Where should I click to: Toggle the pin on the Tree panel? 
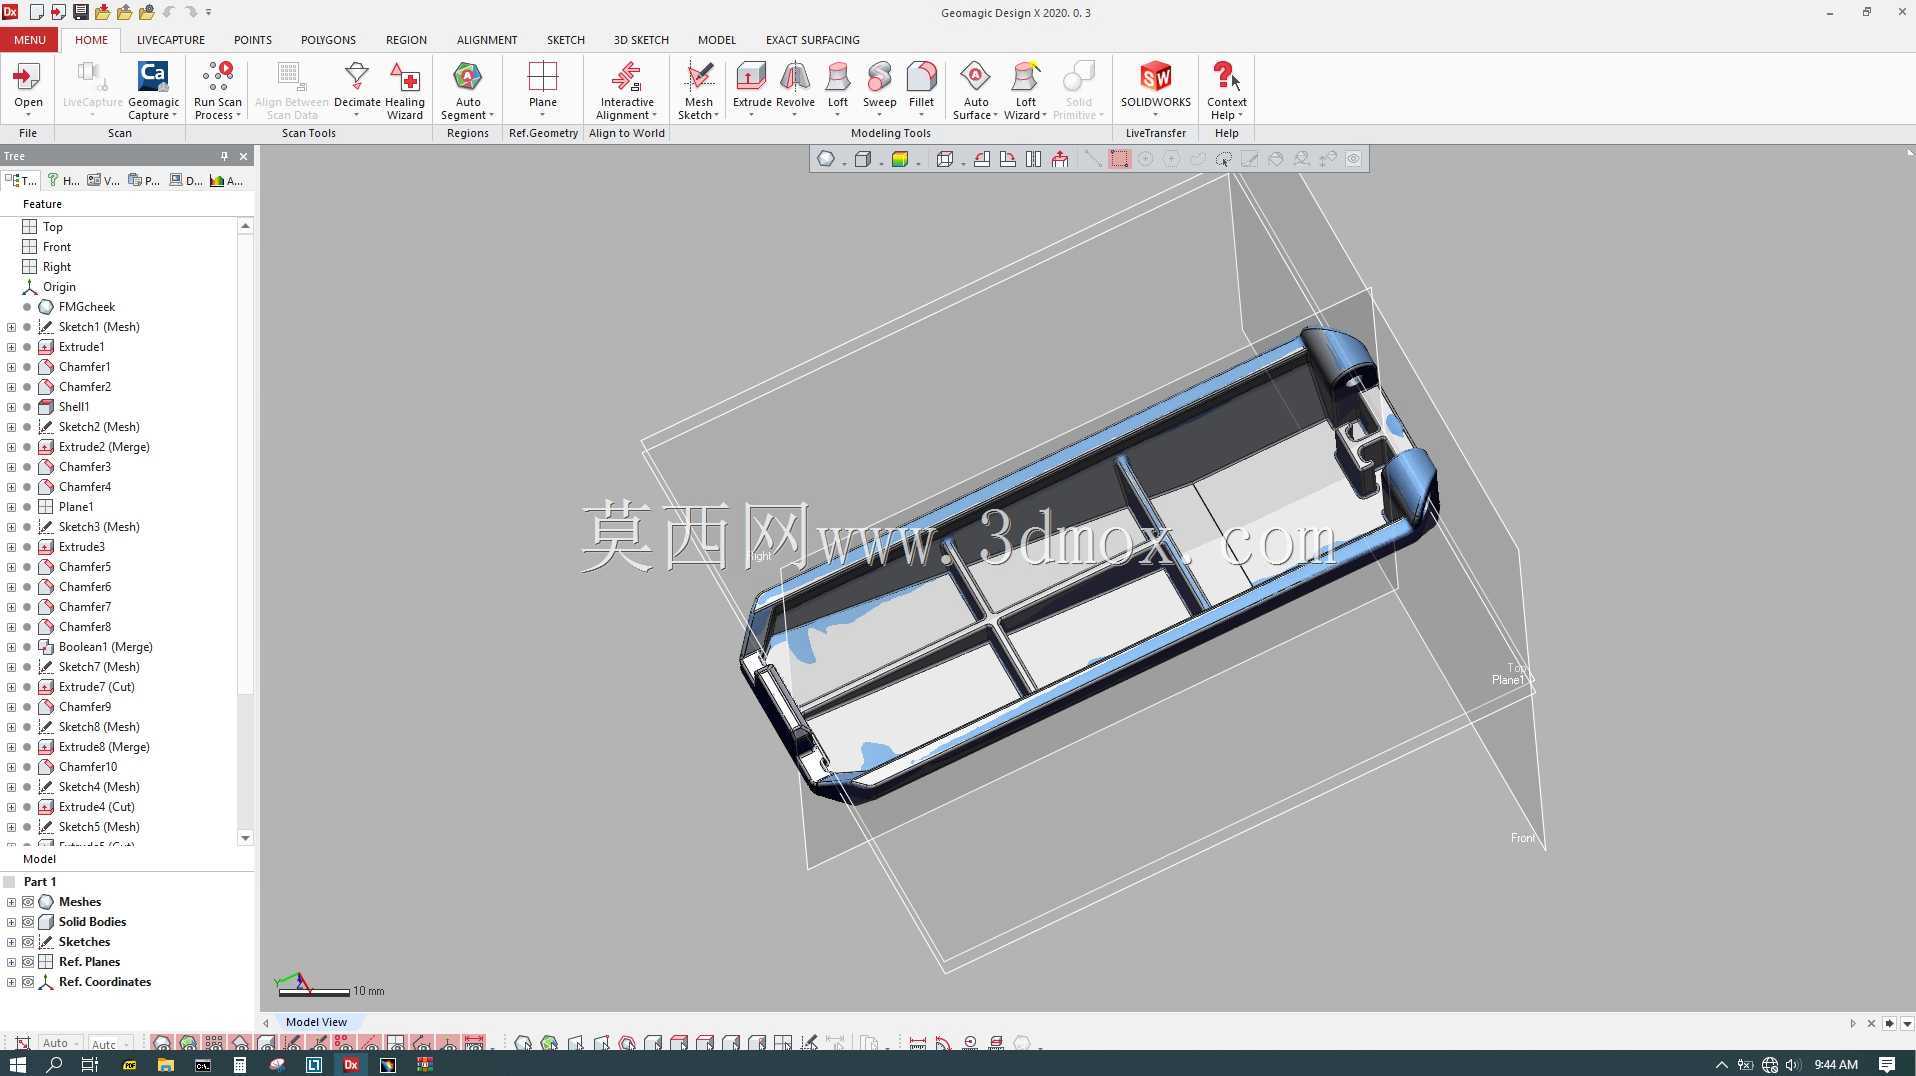[224, 156]
